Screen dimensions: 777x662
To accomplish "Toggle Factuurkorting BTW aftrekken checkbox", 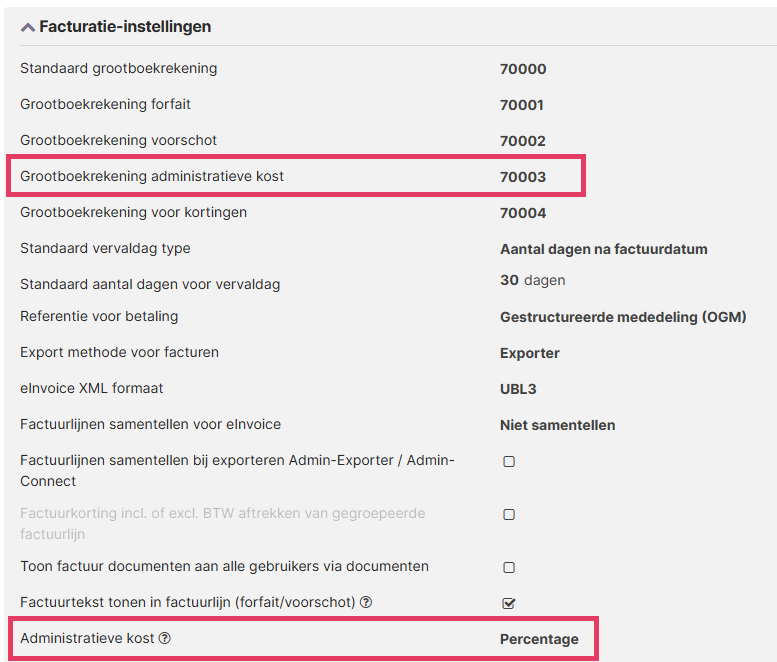I will click(x=509, y=515).
